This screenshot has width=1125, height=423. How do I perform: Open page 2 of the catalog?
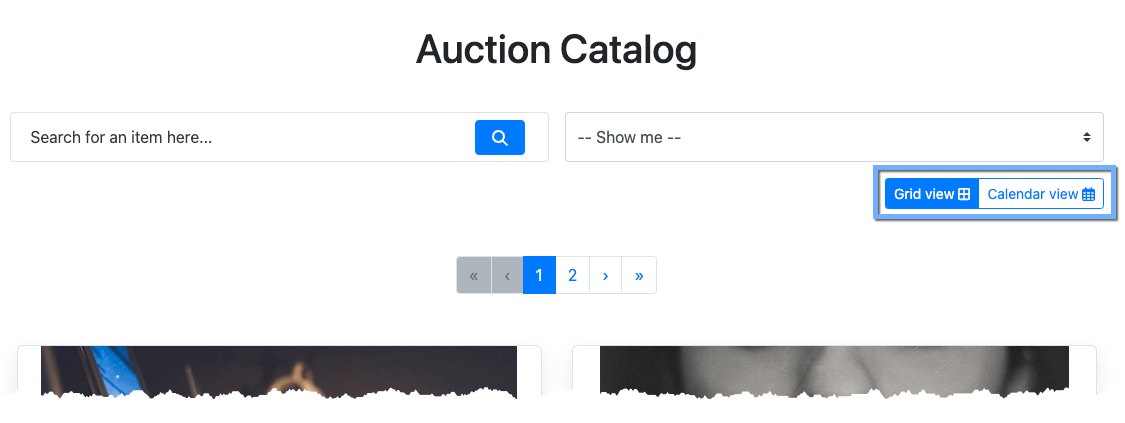click(572, 275)
